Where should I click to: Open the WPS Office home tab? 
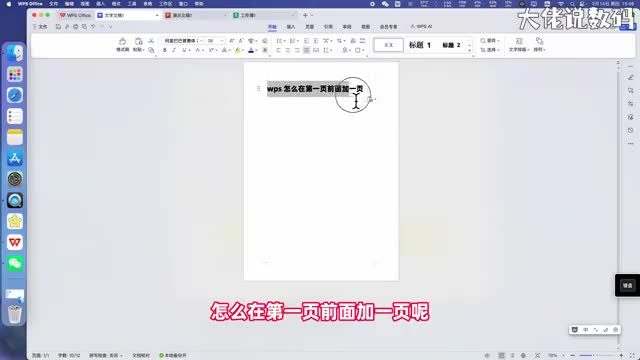click(76, 15)
